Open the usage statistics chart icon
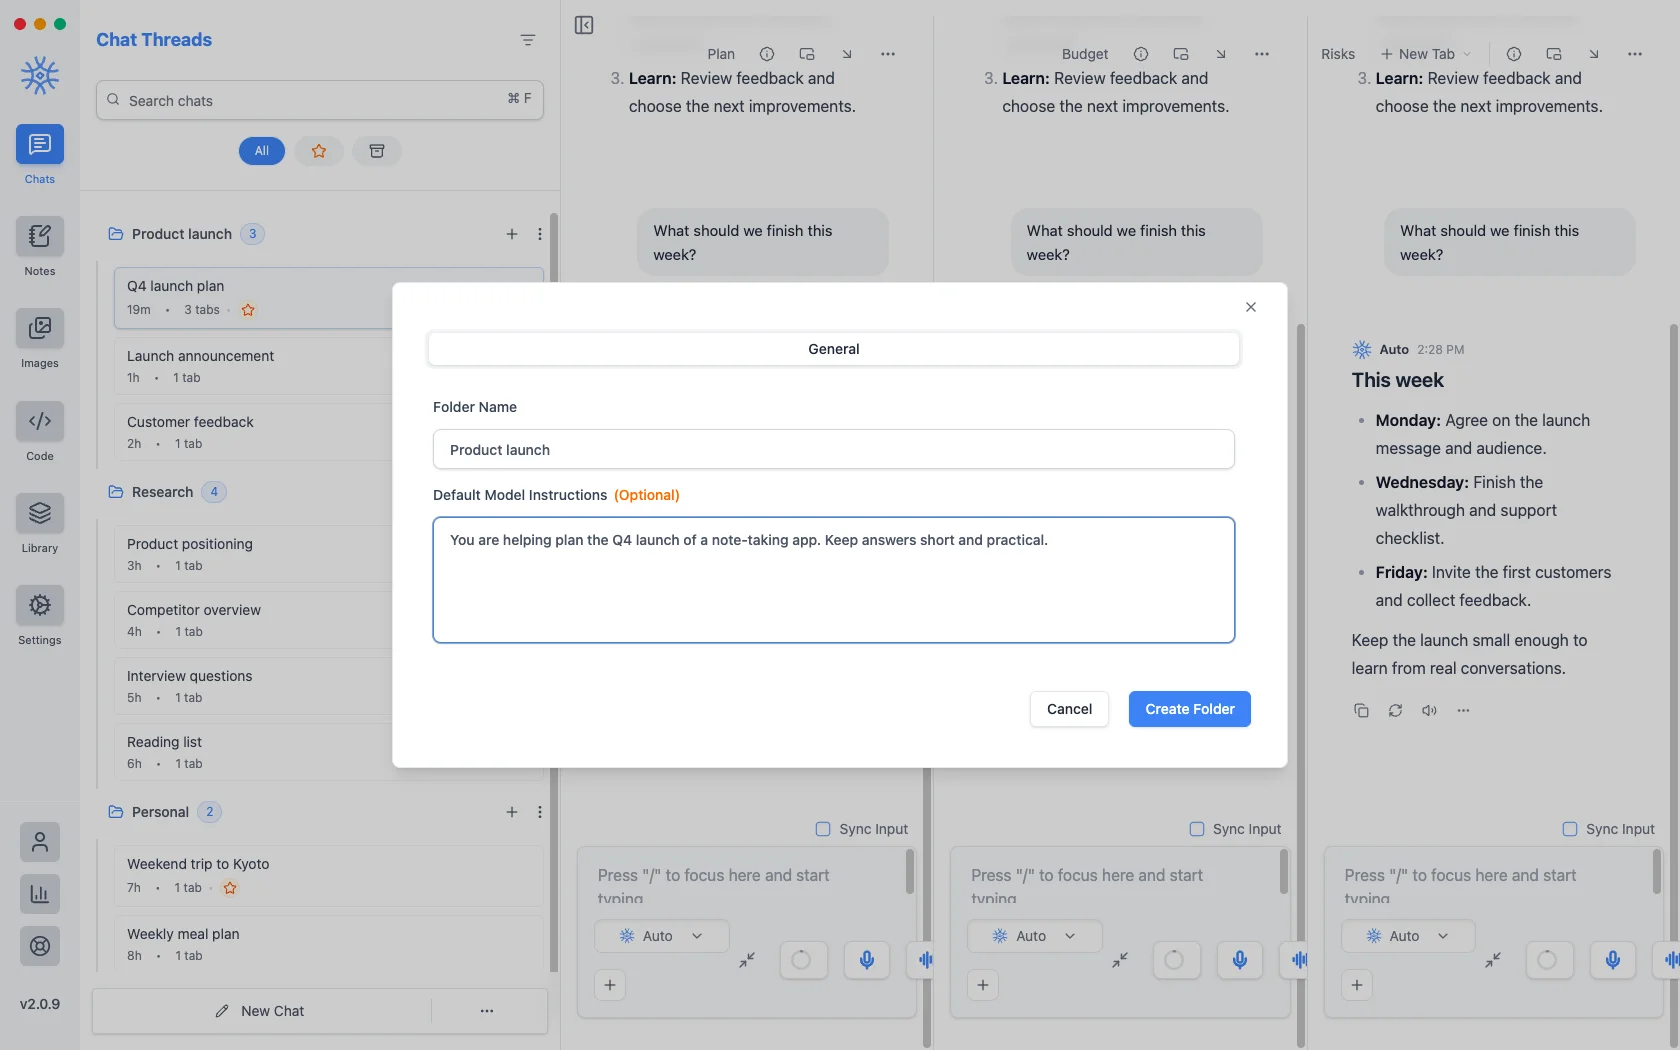Image resolution: width=1680 pixels, height=1050 pixels. pyautogui.click(x=40, y=894)
